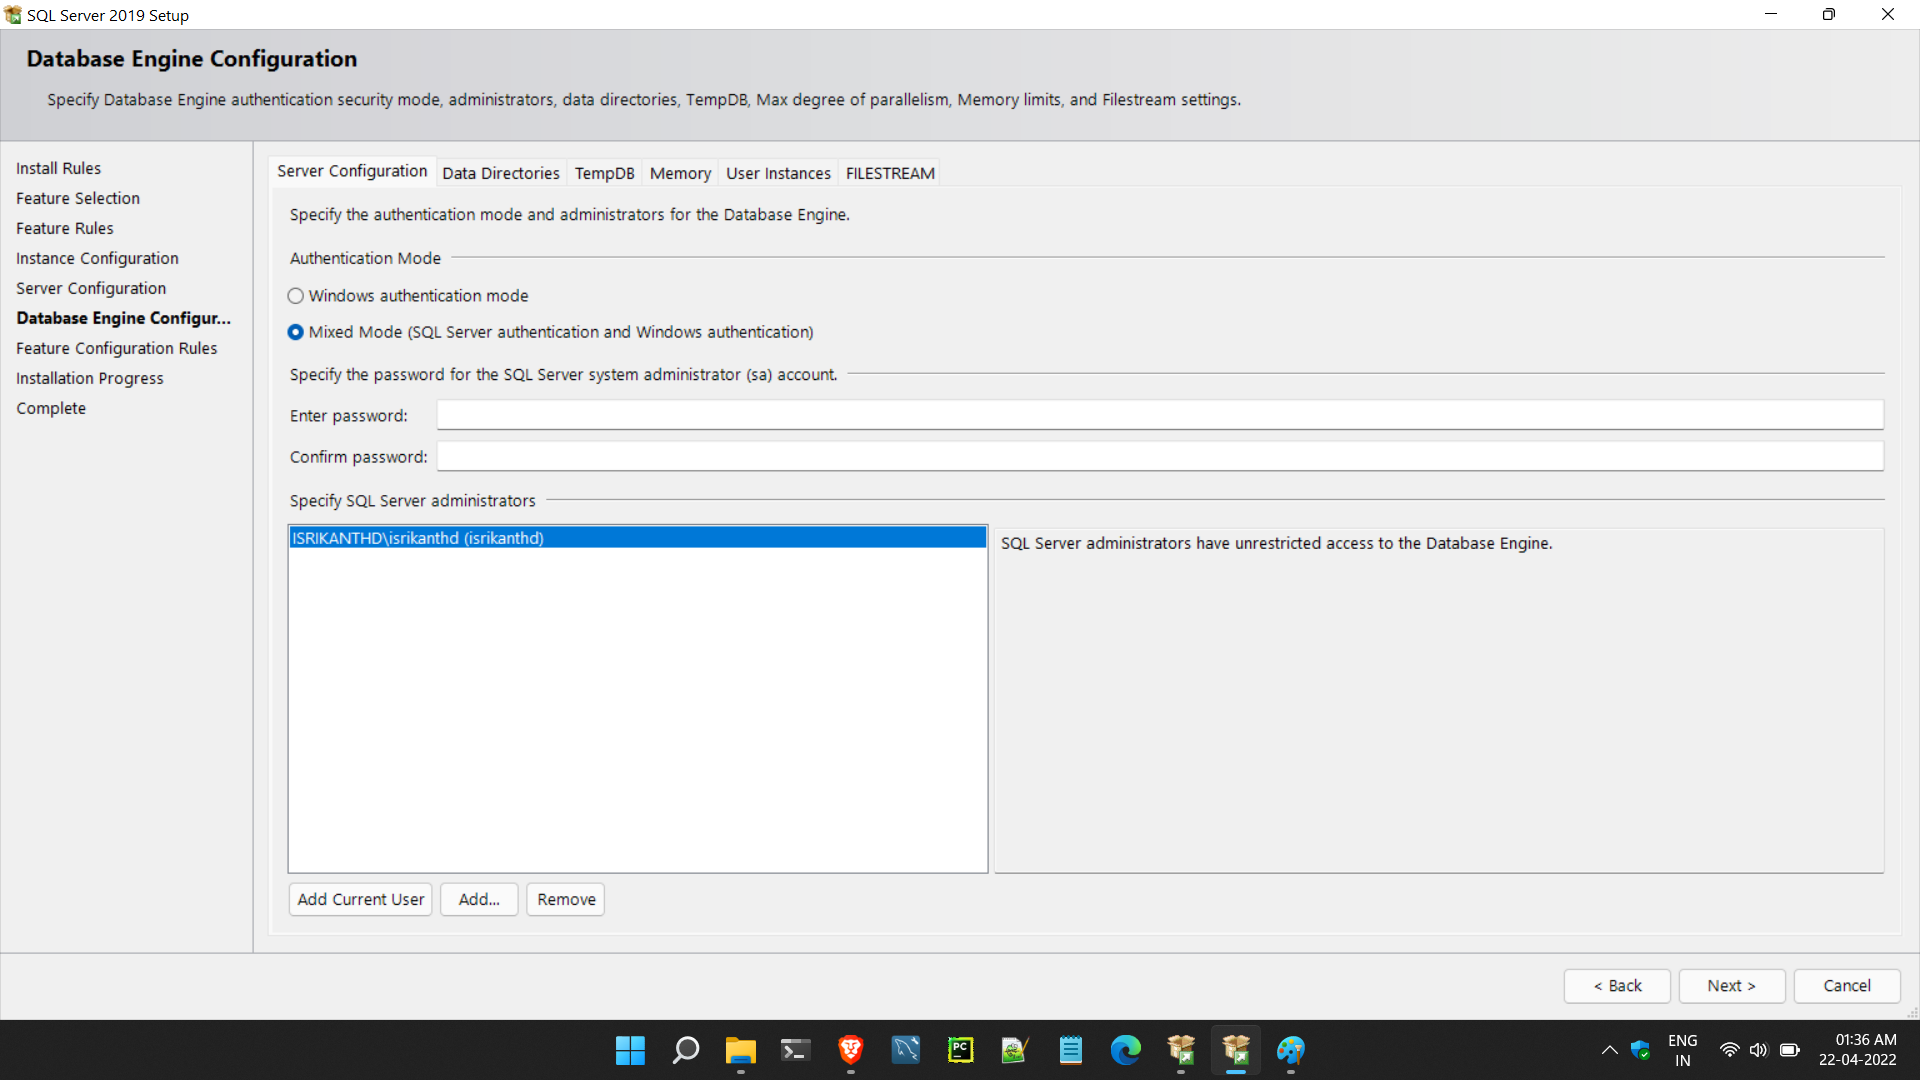Open the TempDB tab
This screenshot has height=1080, width=1920.
[604, 173]
